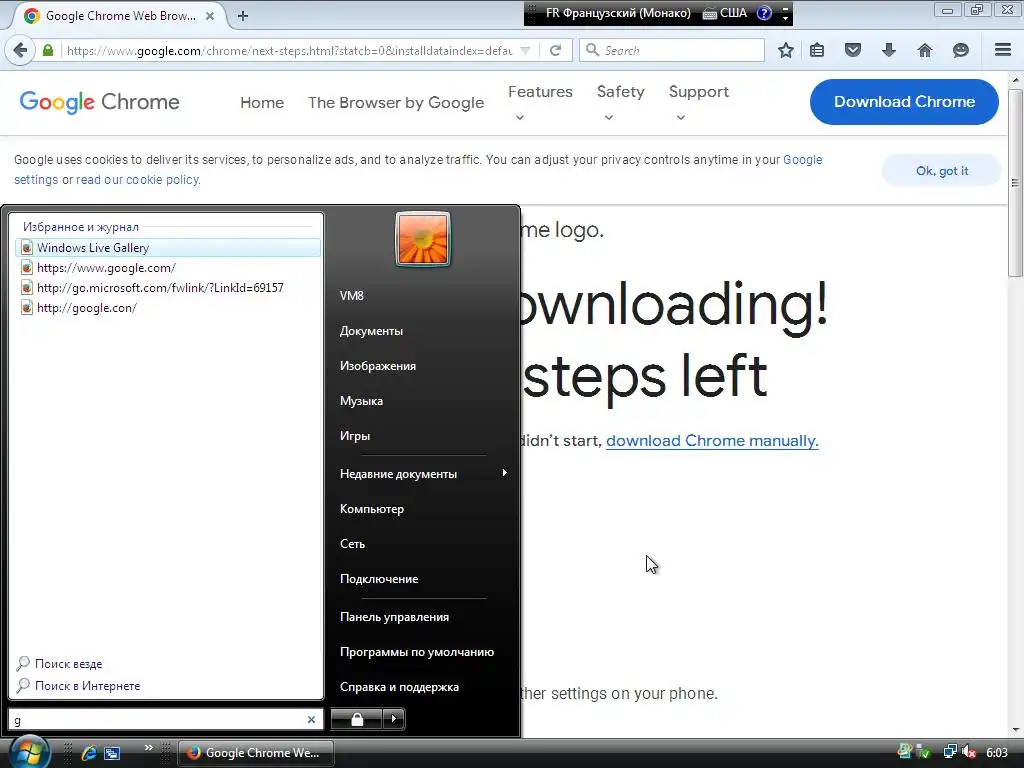This screenshot has height=768, width=1024.
Task: Open the go.microsoft.com fwlink entry
Action: pos(168,288)
